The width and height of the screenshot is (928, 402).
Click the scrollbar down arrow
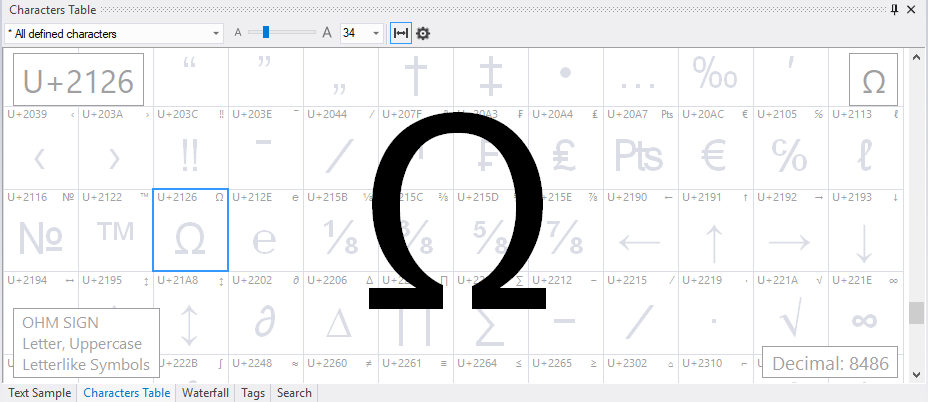[916, 374]
